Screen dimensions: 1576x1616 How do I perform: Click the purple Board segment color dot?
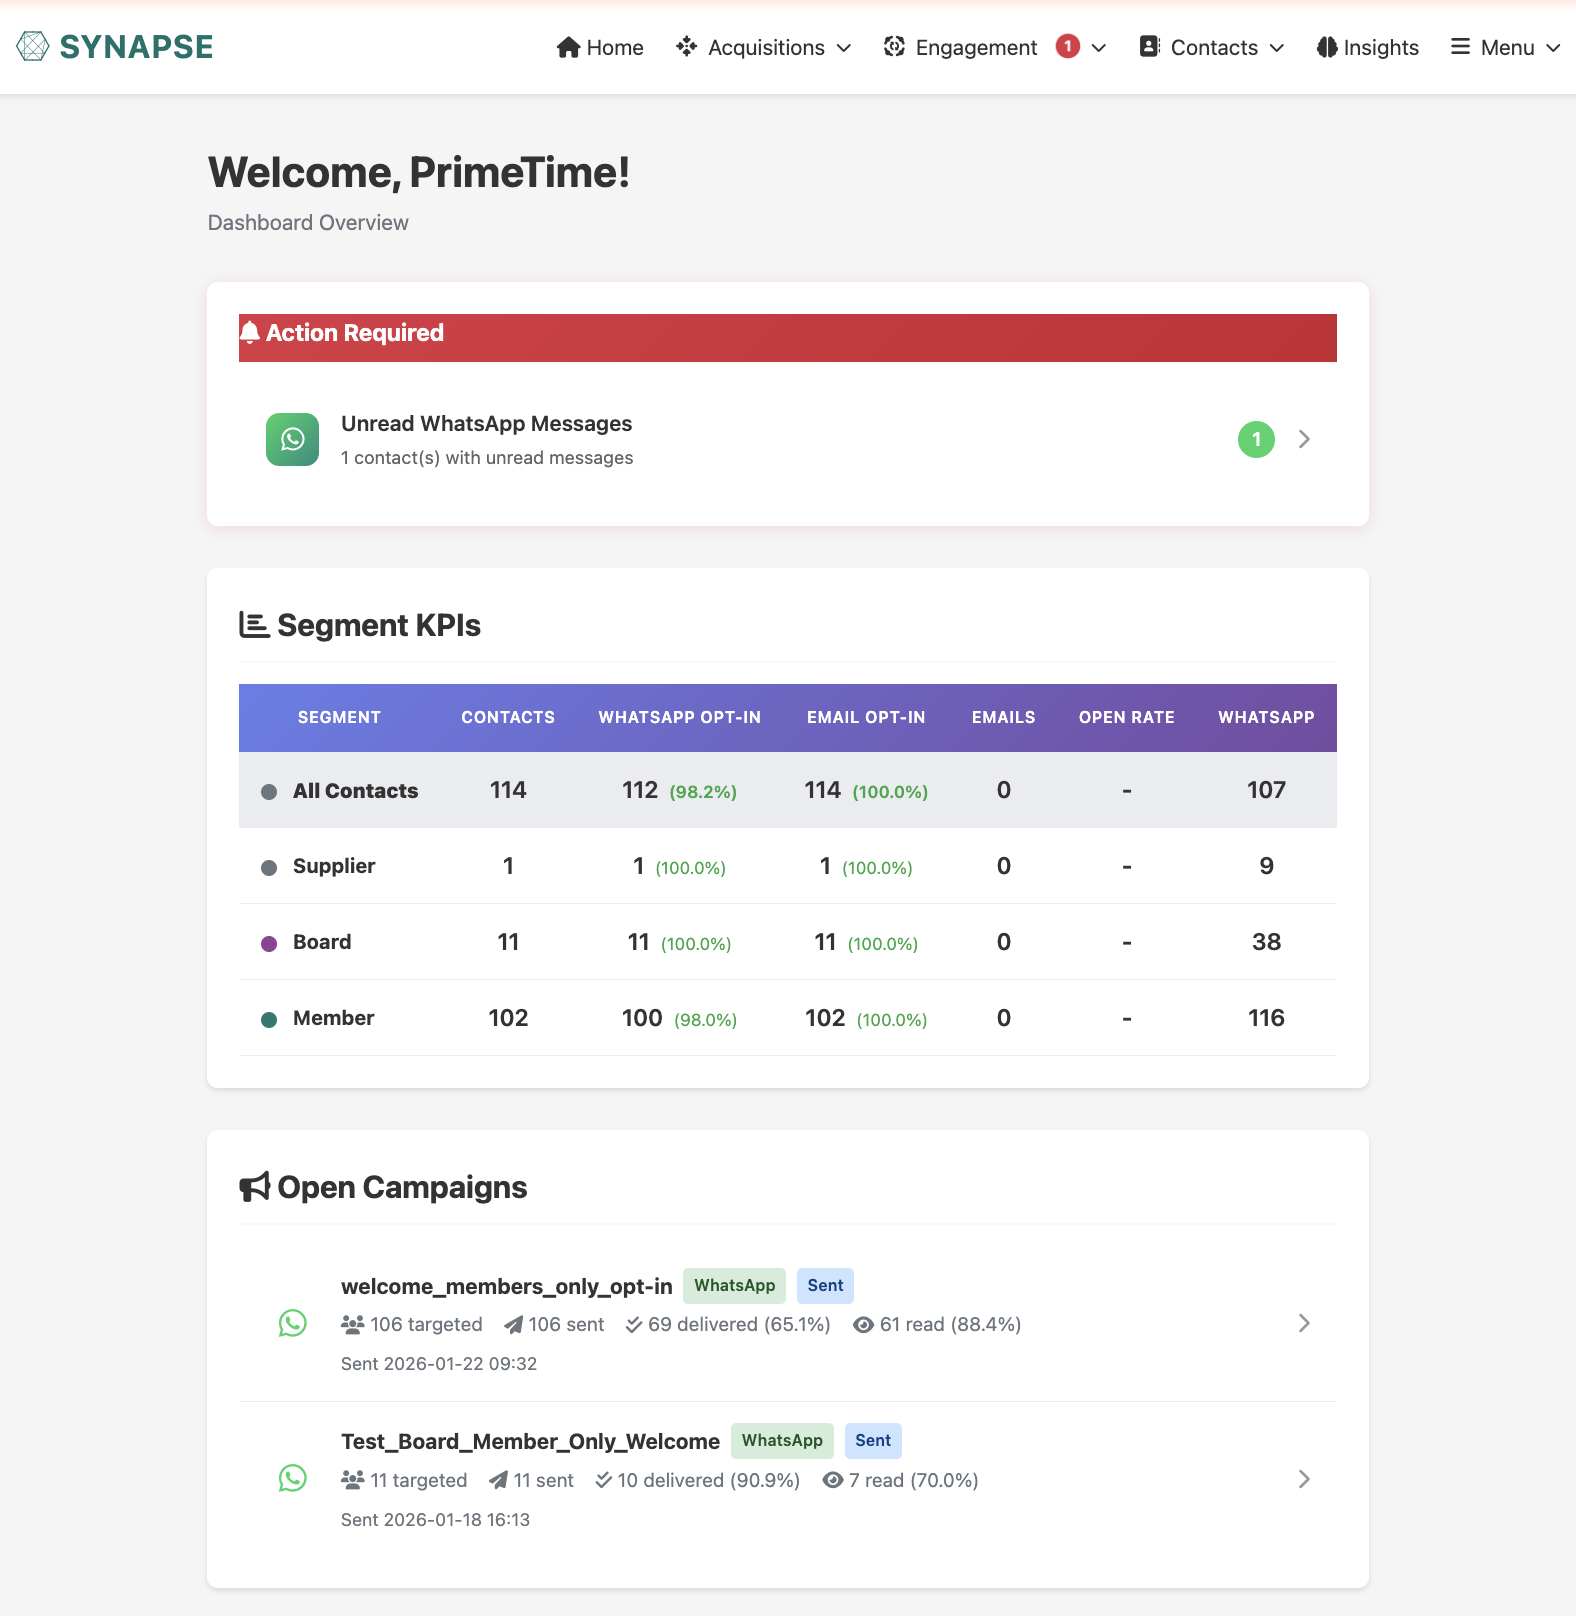(x=269, y=943)
